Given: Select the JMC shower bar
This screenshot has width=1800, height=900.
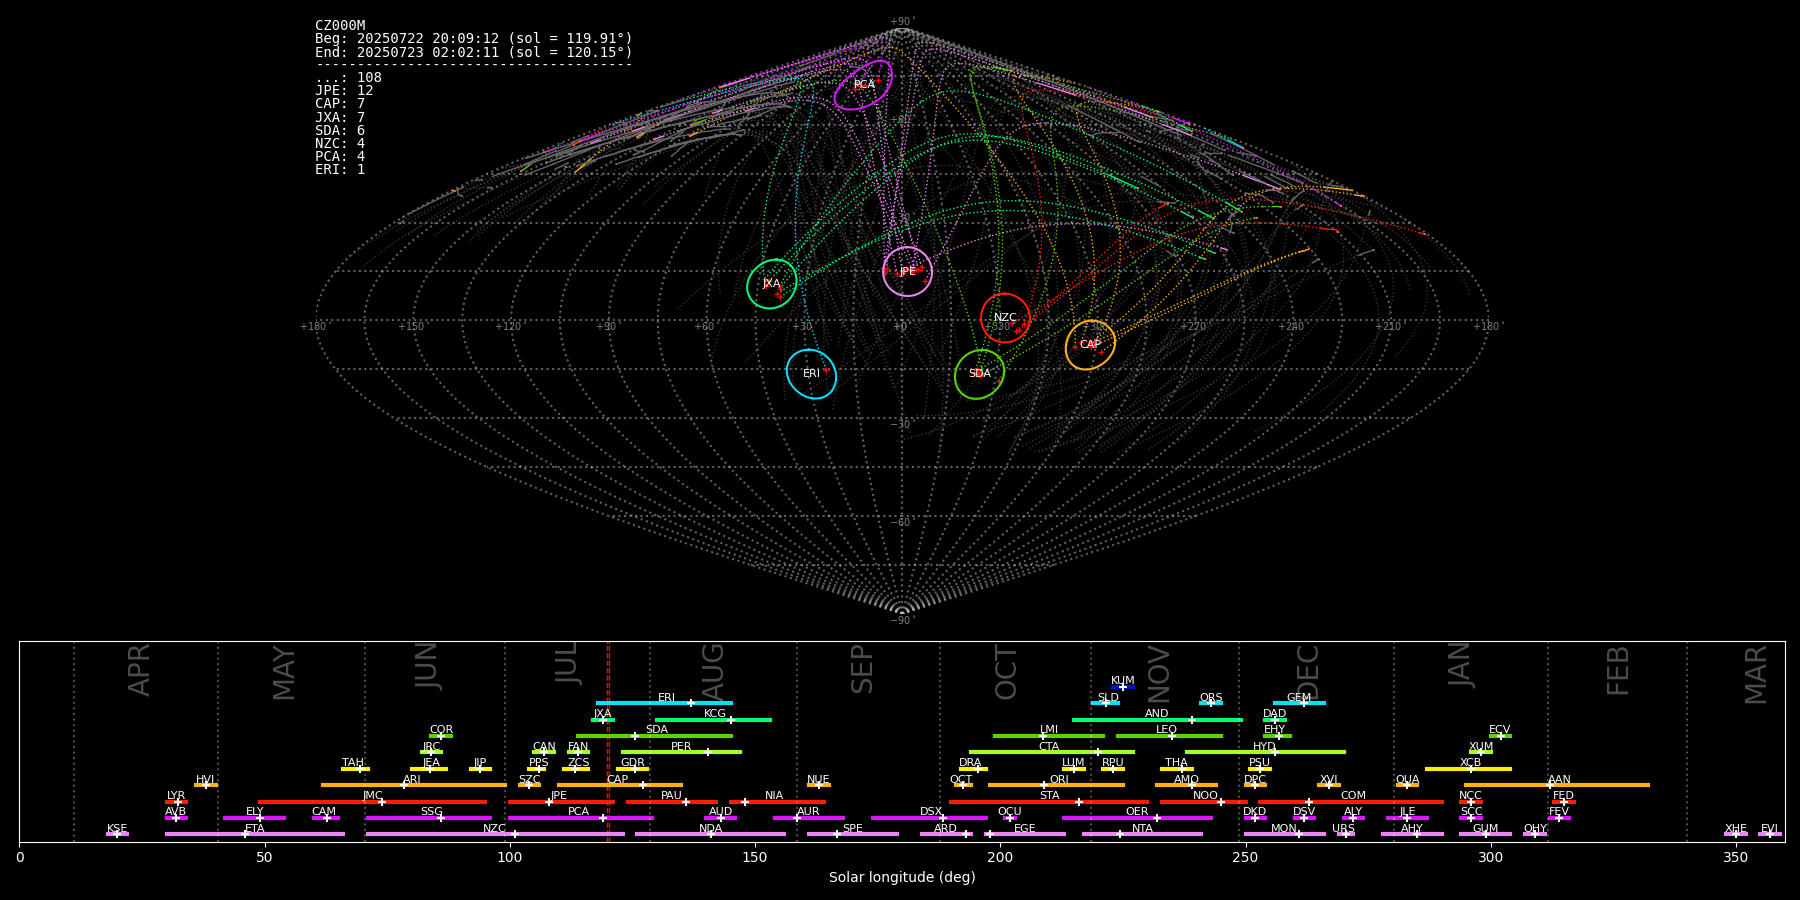Looking at the screenshot, I should 372,802.
